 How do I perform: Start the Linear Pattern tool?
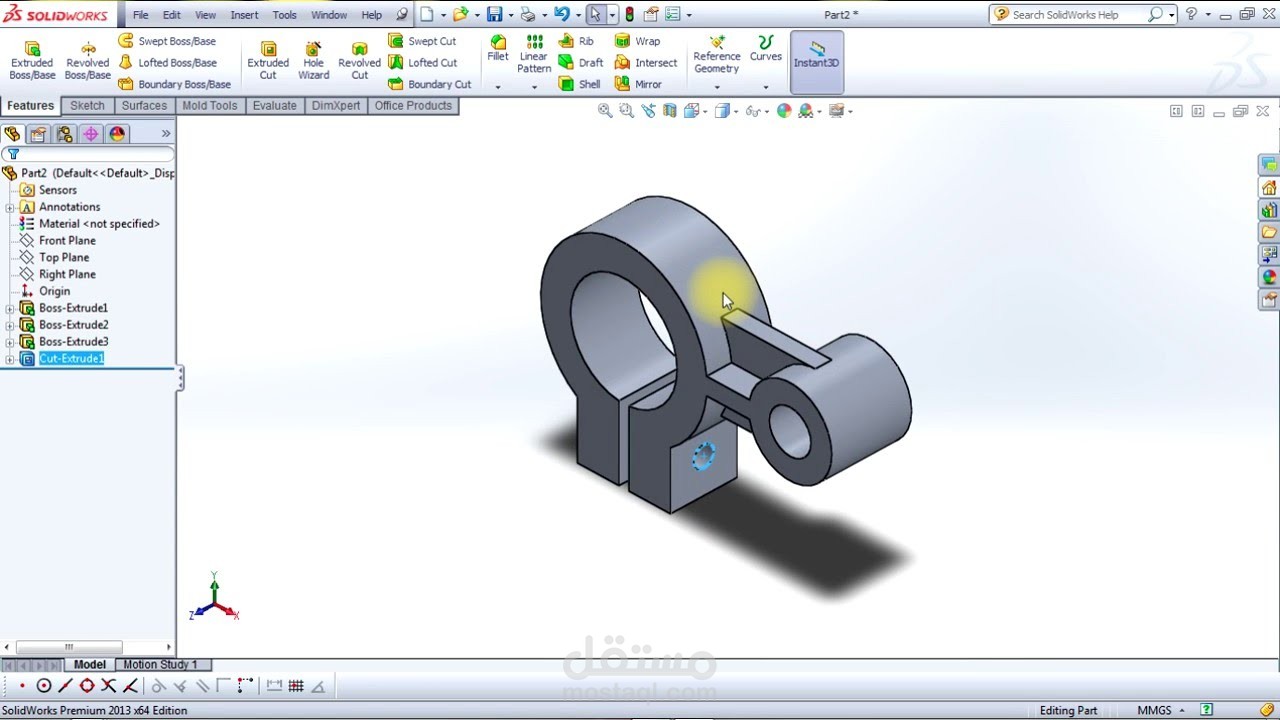tap(534, 54)
